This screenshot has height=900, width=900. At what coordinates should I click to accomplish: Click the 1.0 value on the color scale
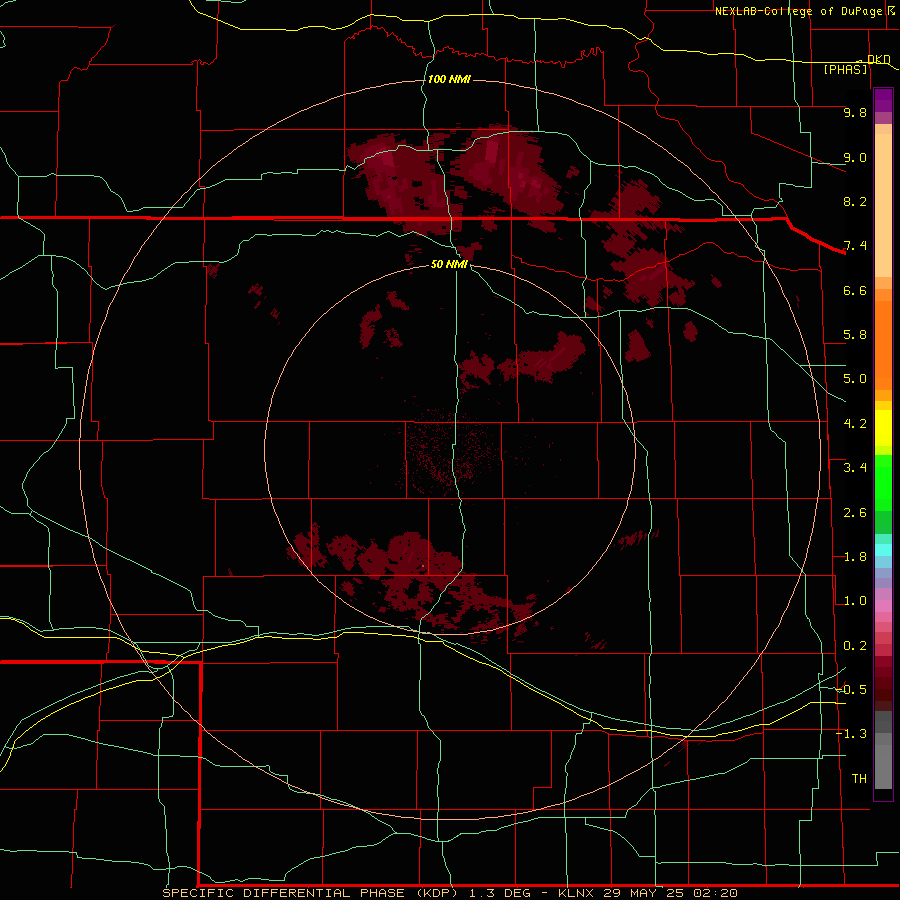coord(855,601)
